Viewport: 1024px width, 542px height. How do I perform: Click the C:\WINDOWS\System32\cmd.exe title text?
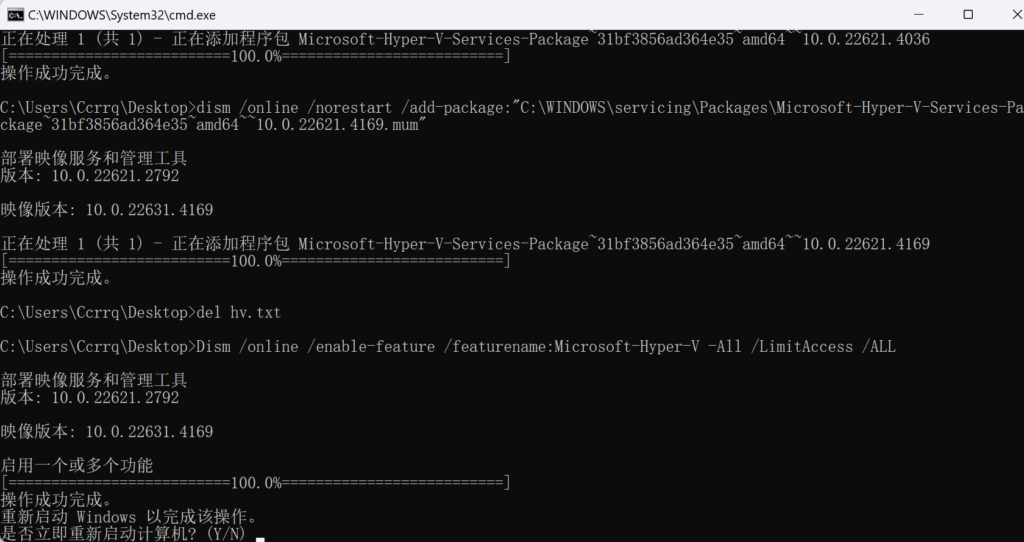121,15
